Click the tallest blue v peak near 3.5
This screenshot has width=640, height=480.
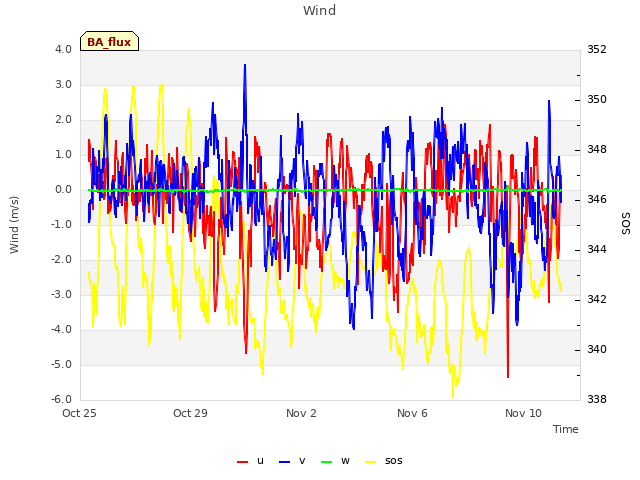point(245,65)
